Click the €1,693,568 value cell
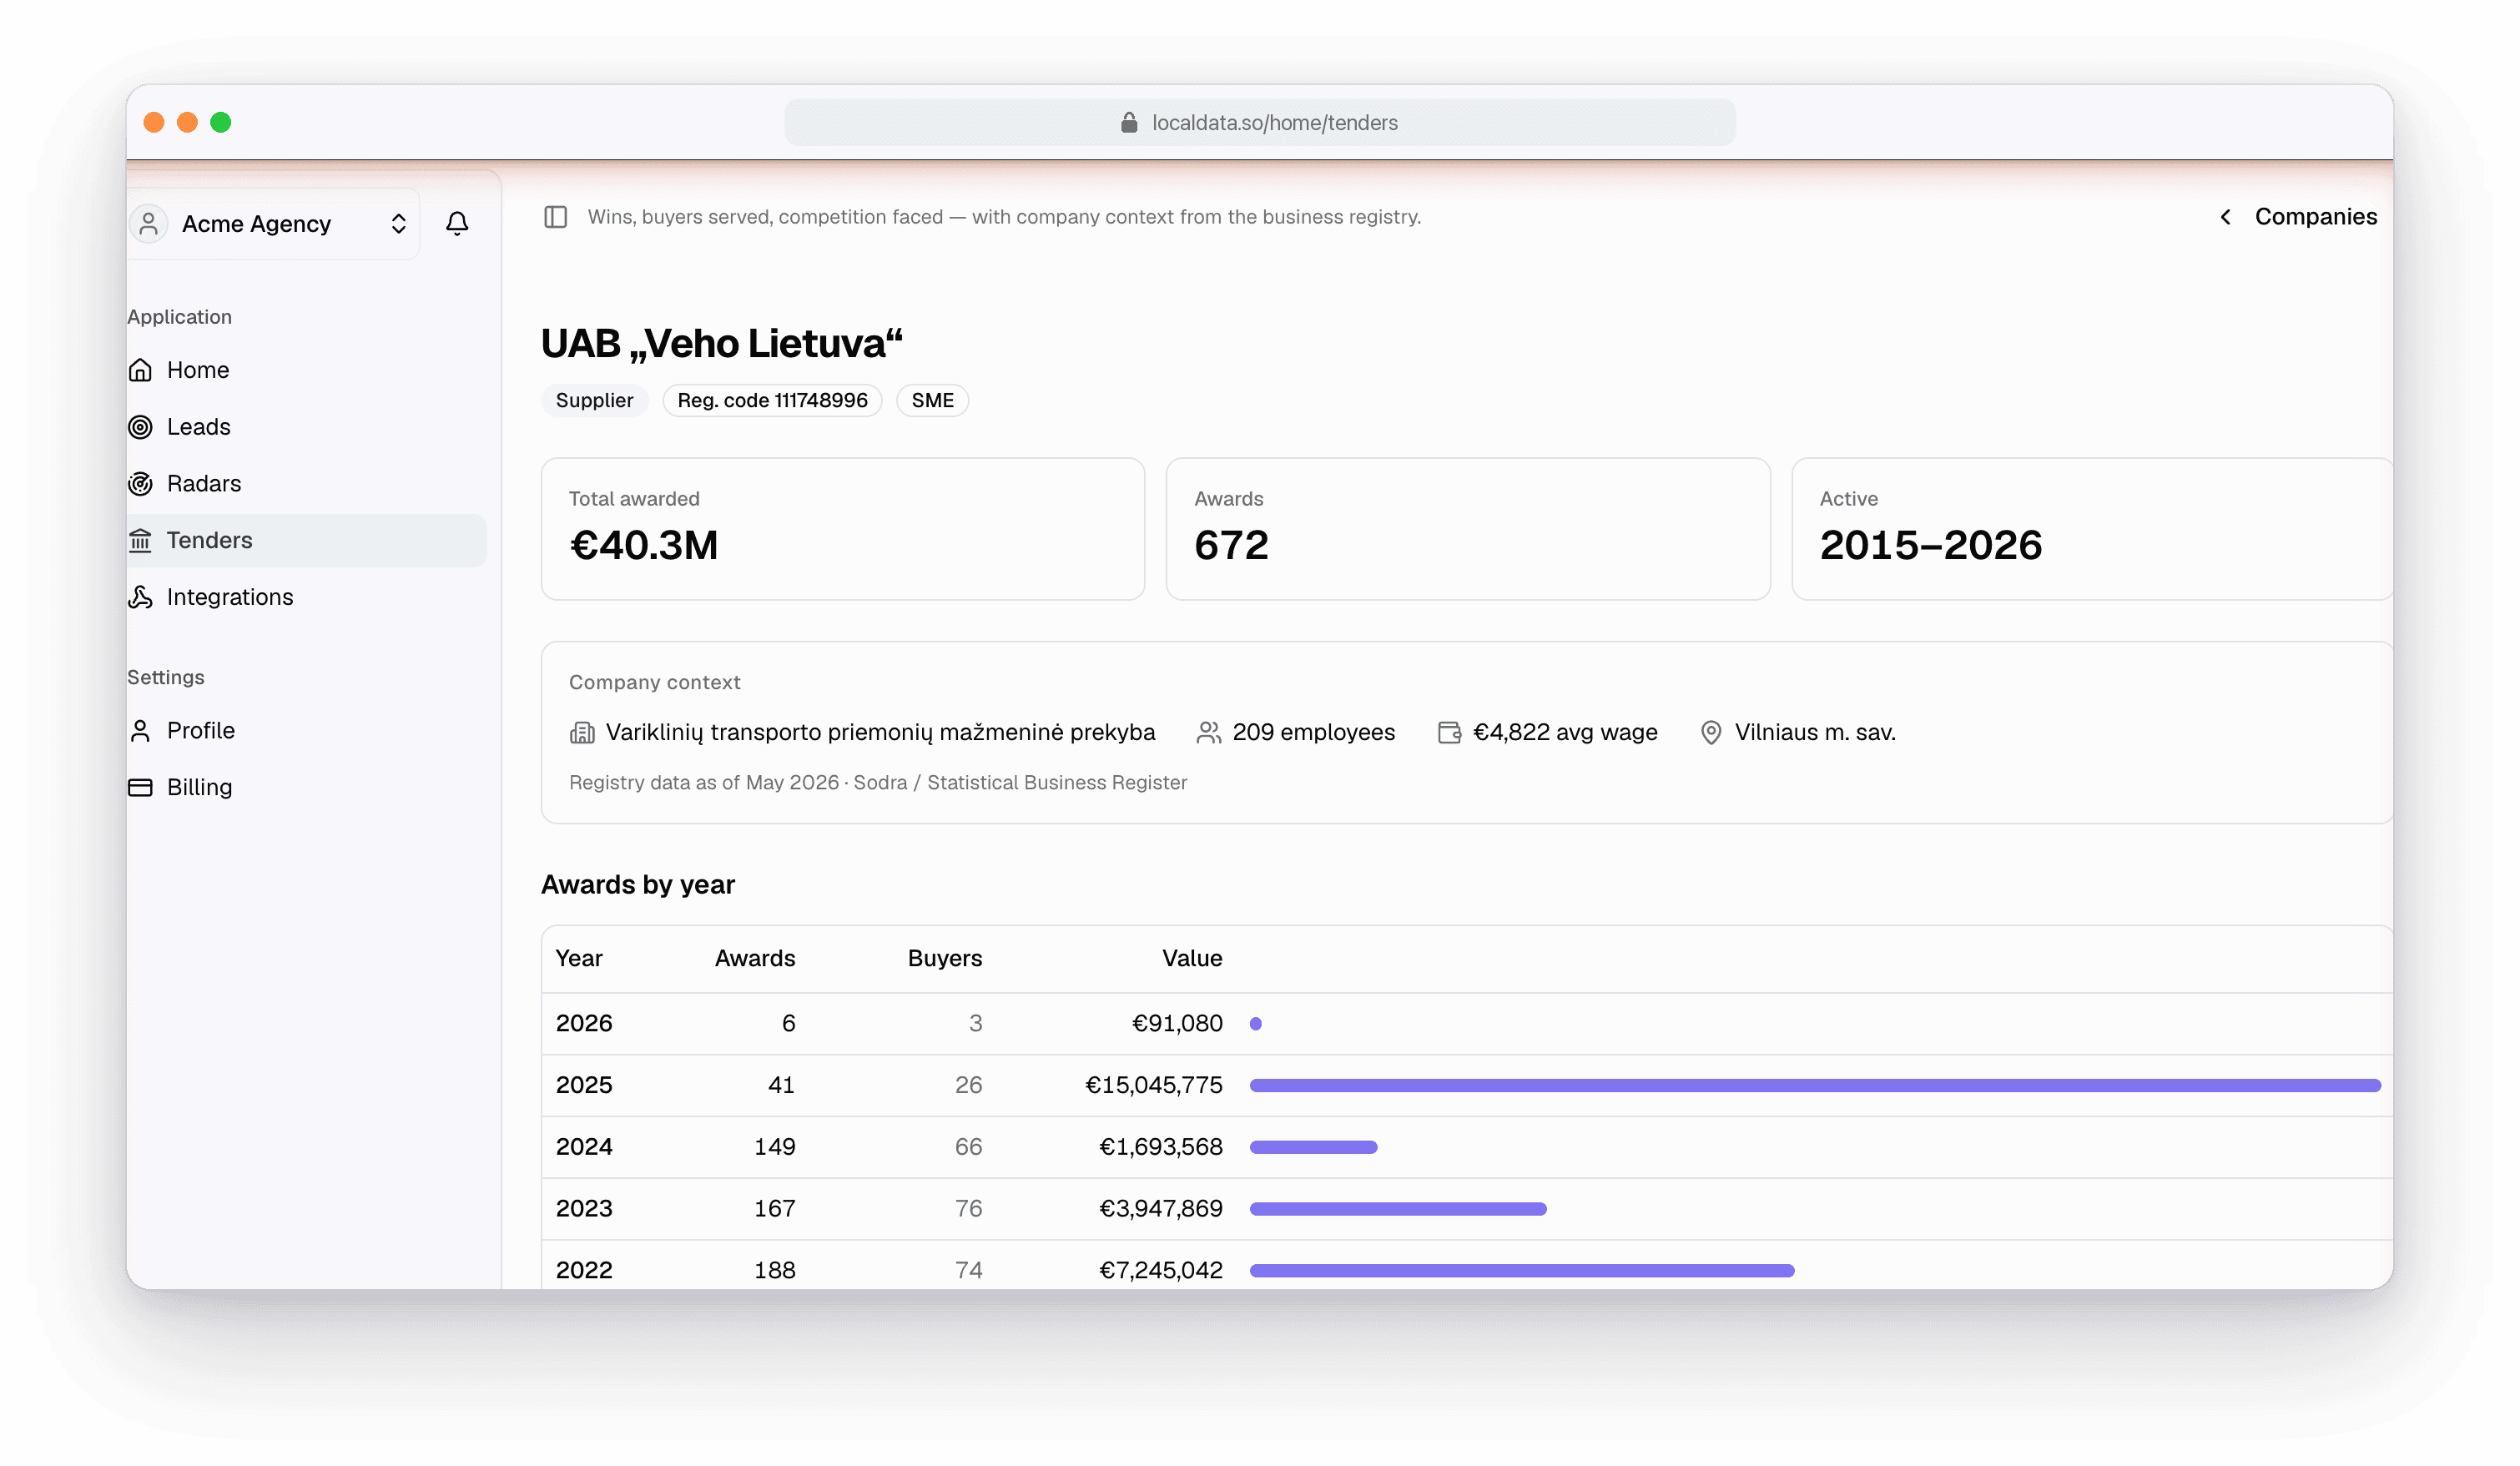This screenshot has height=1466, width=2520. (x=1161, y=1147)
